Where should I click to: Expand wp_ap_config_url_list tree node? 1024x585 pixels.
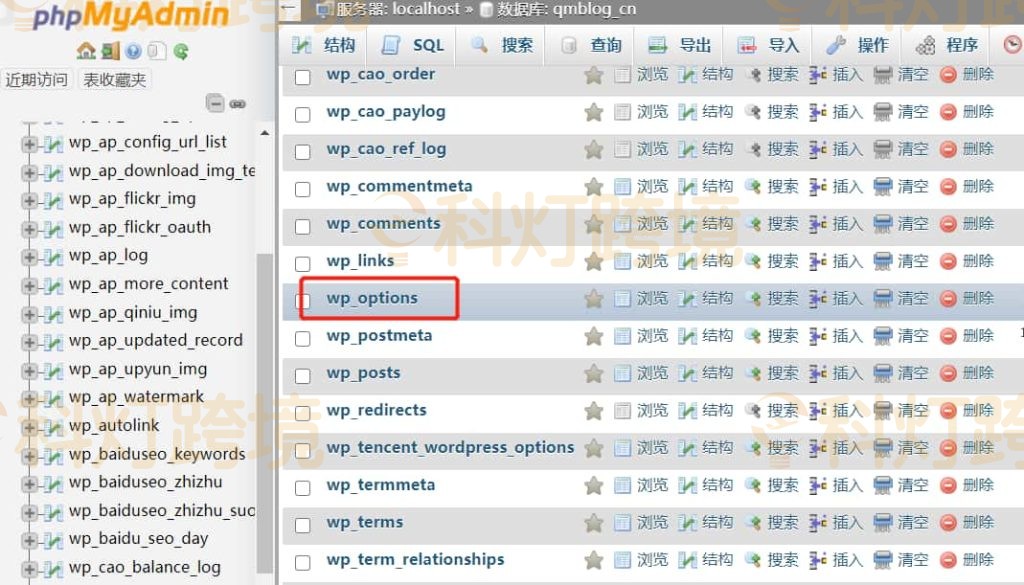pyautogui.click(x=29, y=144)
